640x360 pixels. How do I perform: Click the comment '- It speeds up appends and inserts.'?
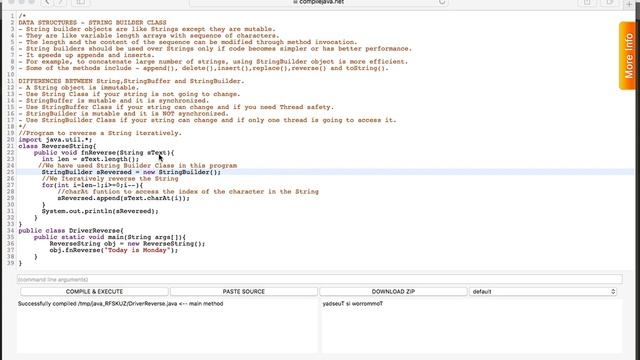pyautogui.click(x=86, y=55)
